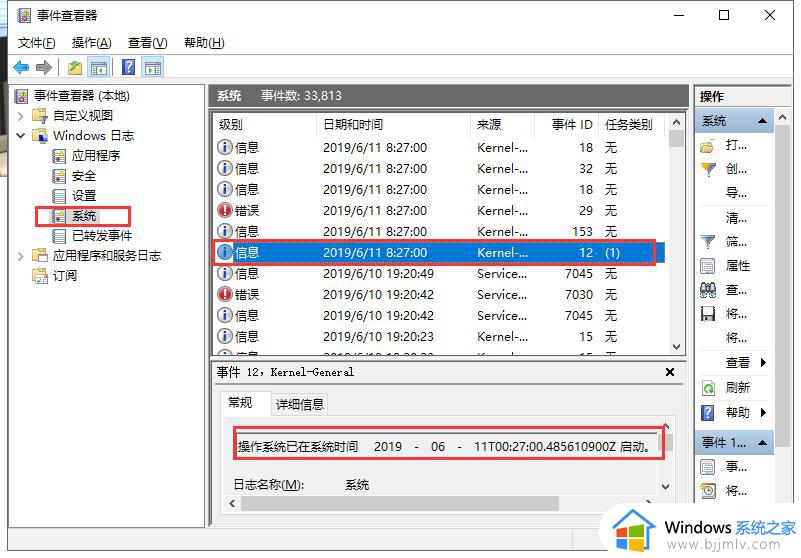Sort by the 级别 column header
The height and width of the screenshot is (558, 801).
265,125
